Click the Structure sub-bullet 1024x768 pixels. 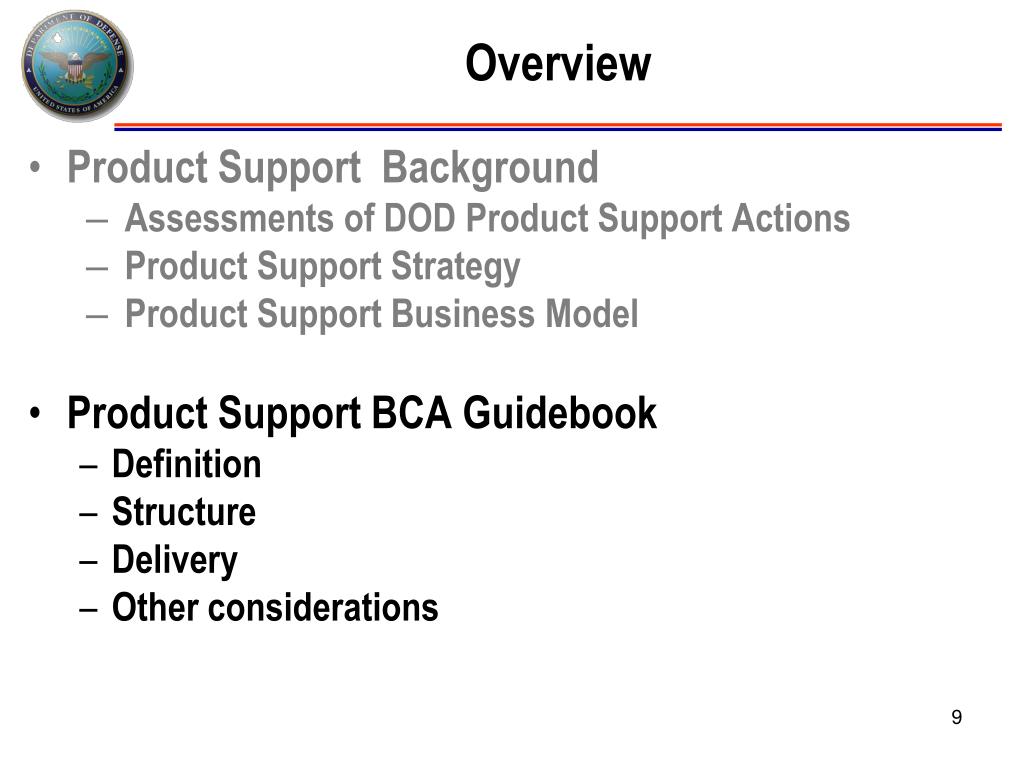coord(184,512)
